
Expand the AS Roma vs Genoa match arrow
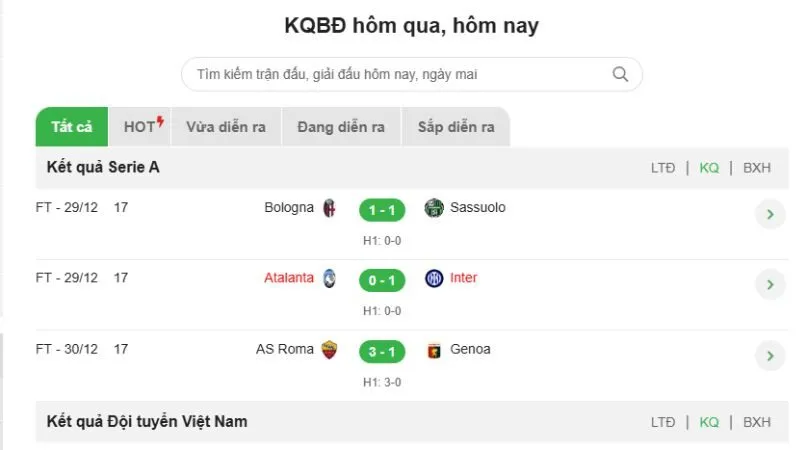pyautogui.click(x=769, y=356)
